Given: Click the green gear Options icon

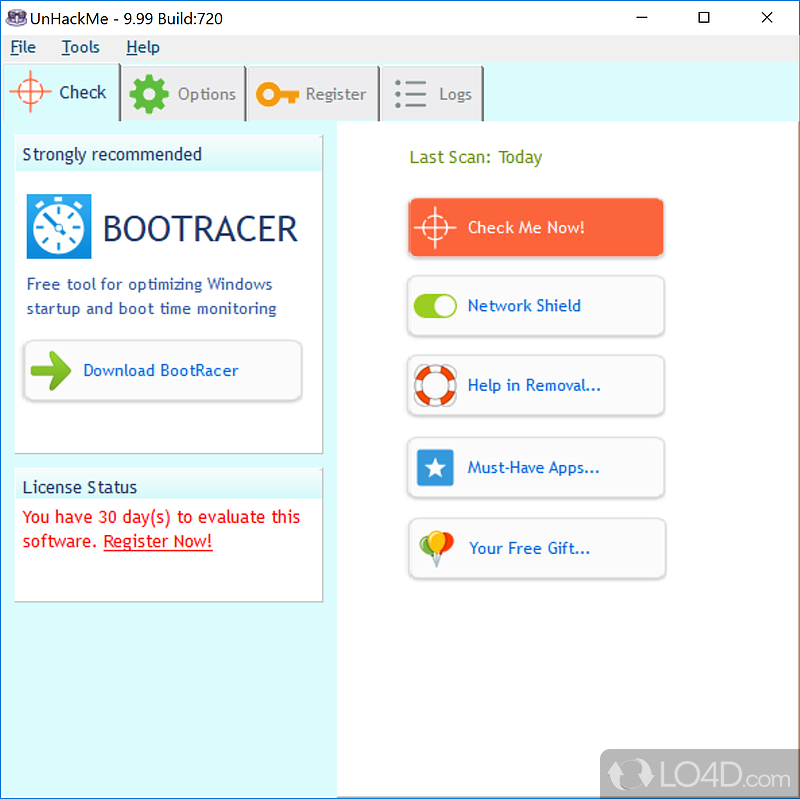Looking at the screenshot, I should tap(148, 94).
